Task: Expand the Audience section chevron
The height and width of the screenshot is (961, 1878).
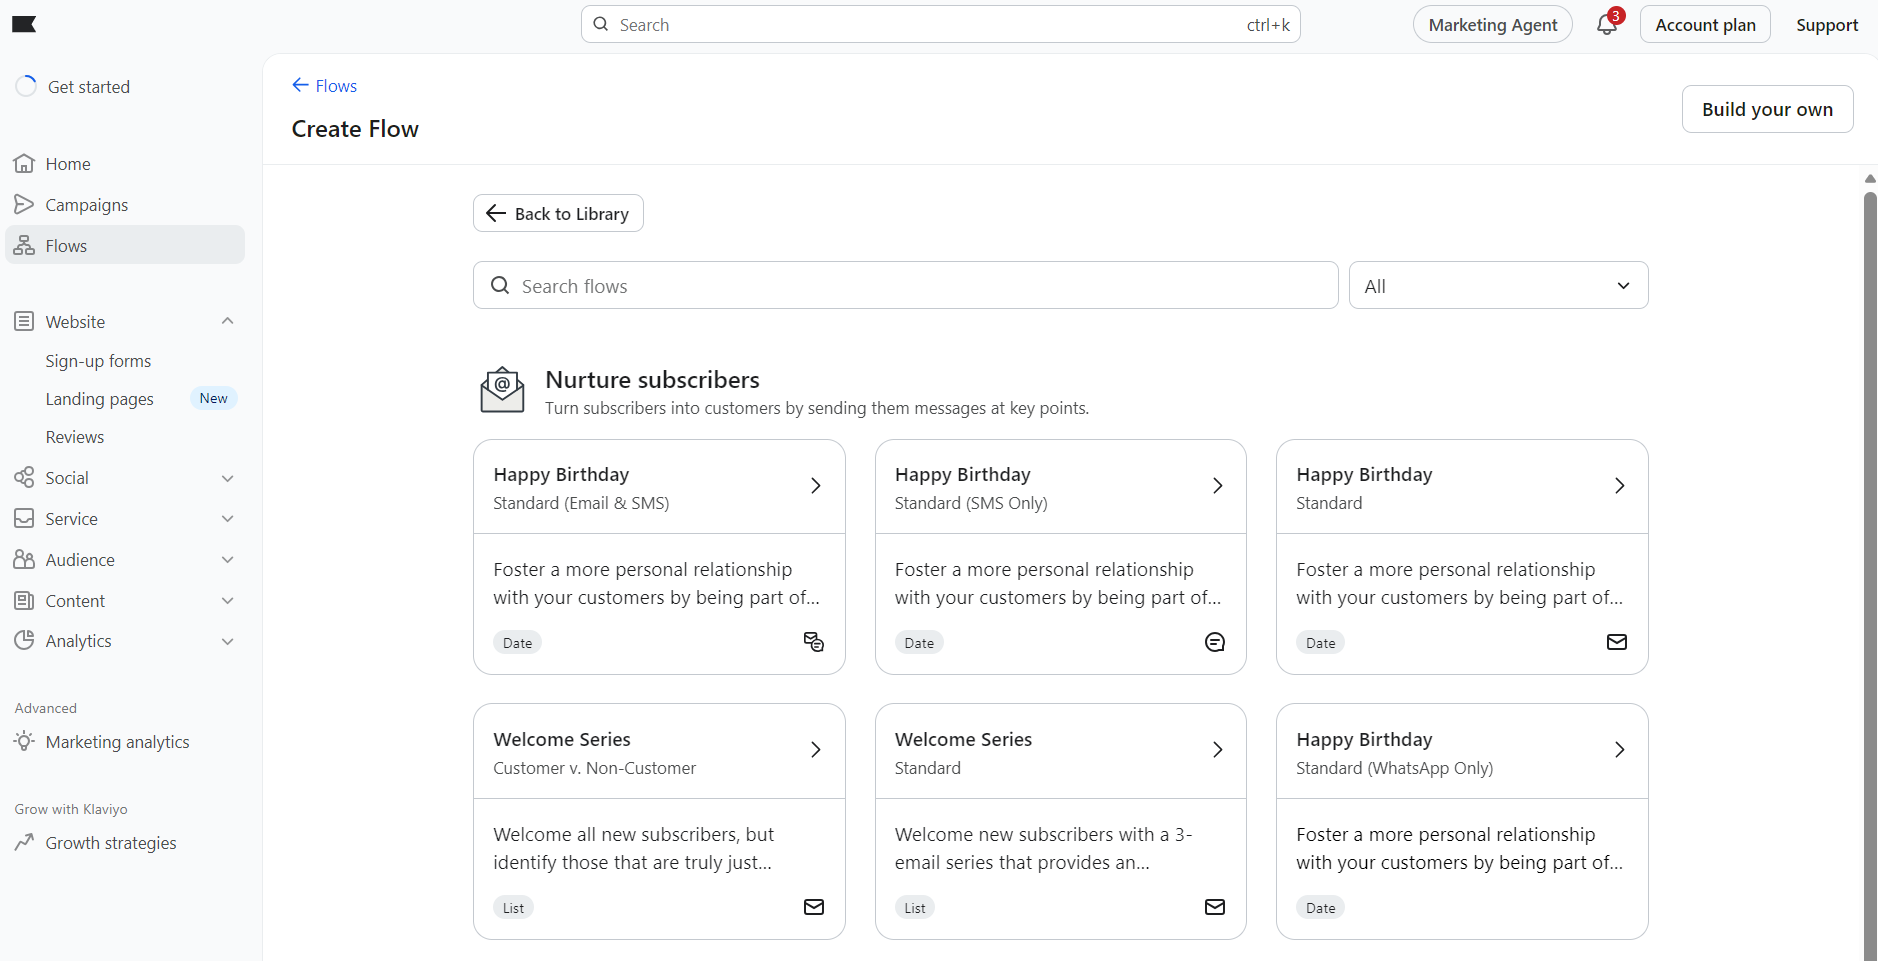Action: [x=228, y=559]
